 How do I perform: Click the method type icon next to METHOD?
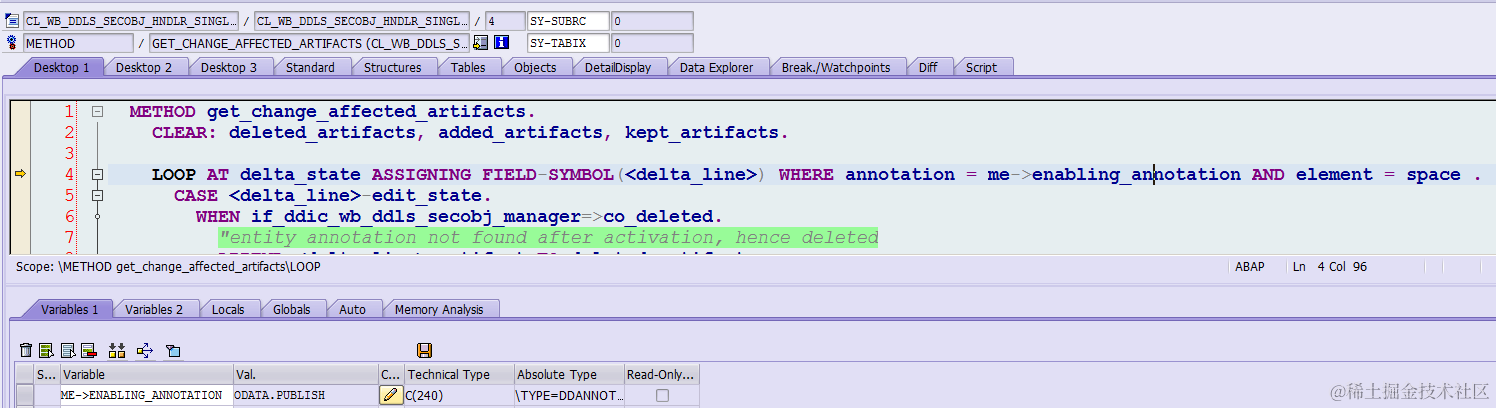pos(12,43)
